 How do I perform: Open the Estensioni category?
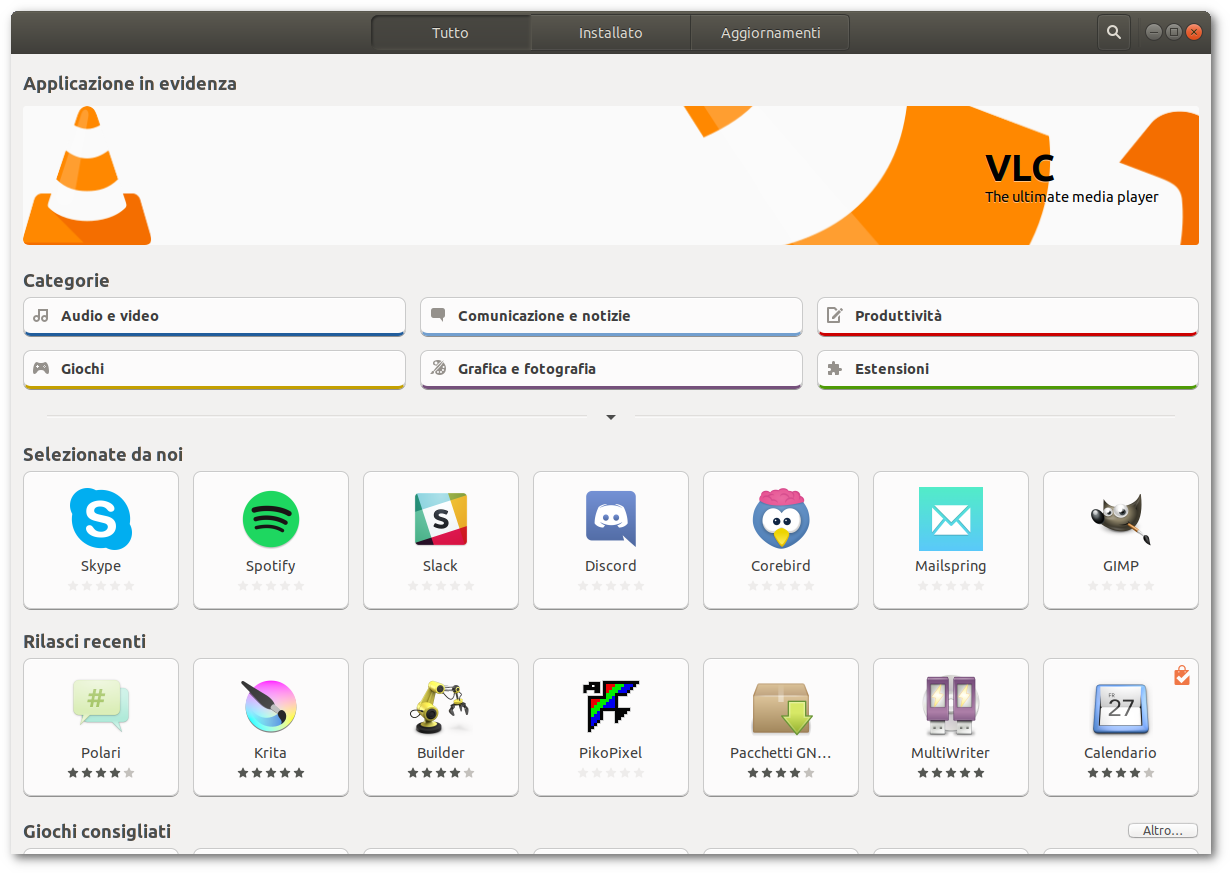[x=1007, y=369]
